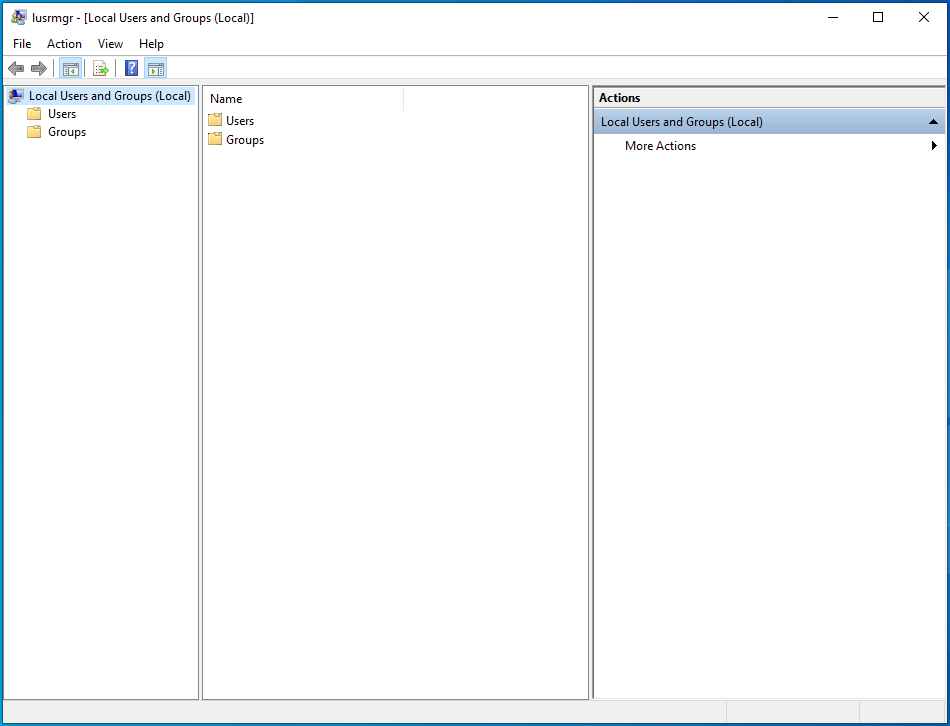Open the File menu
Screen dimensions: 950x726
tap(22, 44)
